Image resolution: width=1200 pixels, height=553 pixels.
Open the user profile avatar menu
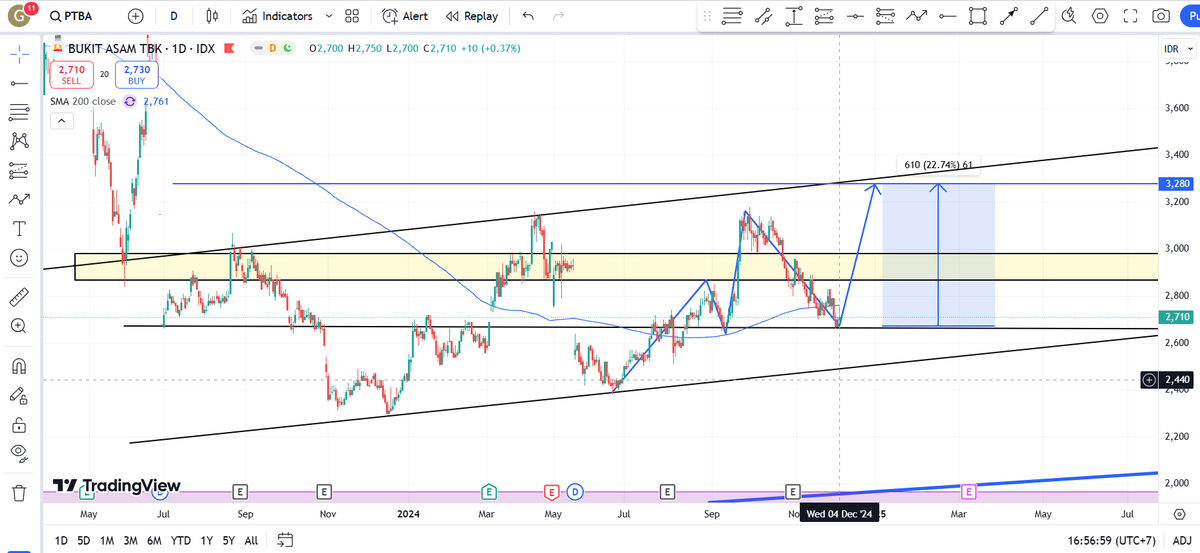(x=19, y=16)
